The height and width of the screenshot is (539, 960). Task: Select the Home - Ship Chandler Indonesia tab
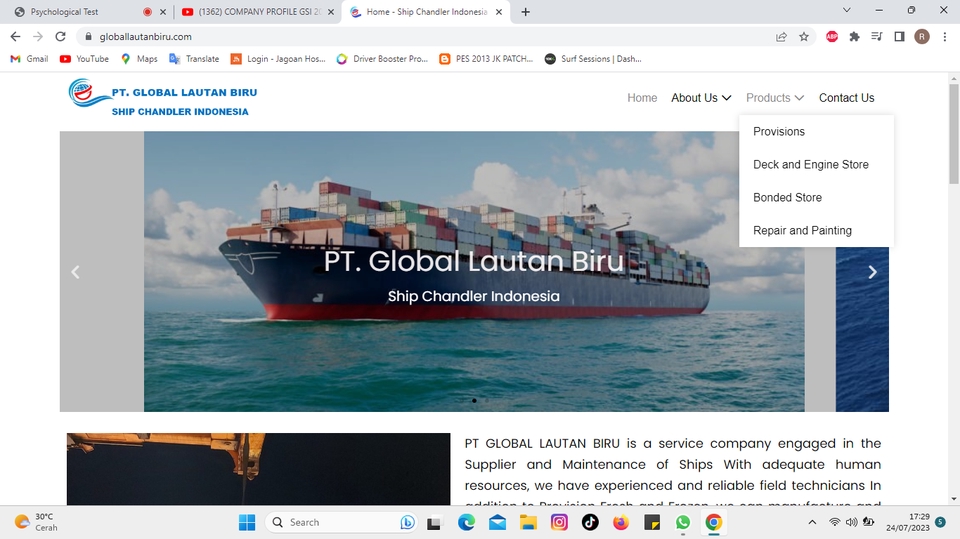coord(427,12)
